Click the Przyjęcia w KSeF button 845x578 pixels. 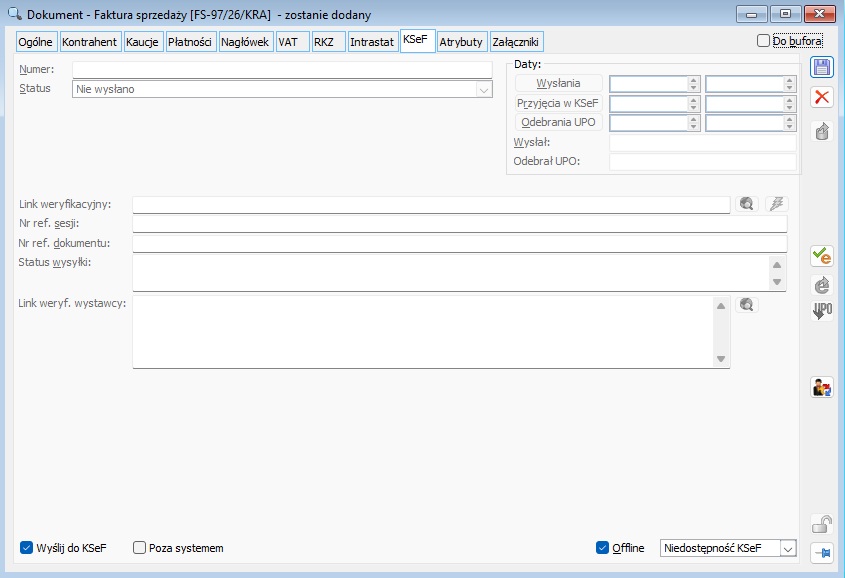(558, 103)
